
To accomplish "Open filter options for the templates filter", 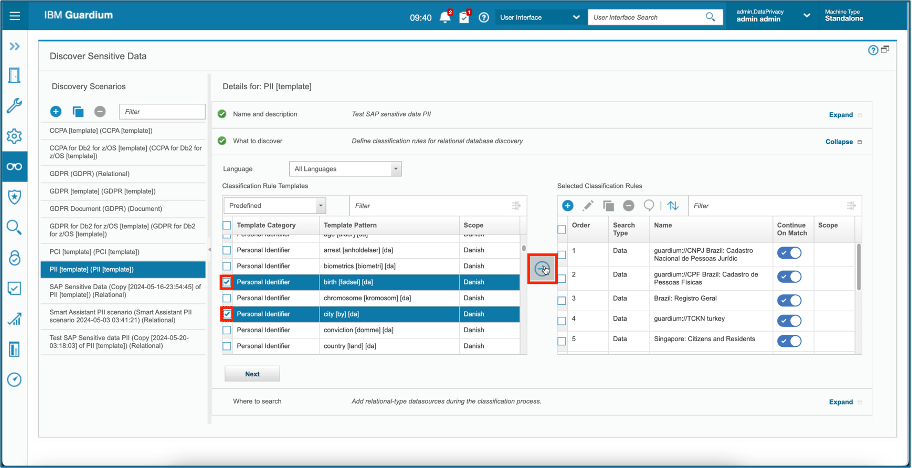I will coord(515,205).
